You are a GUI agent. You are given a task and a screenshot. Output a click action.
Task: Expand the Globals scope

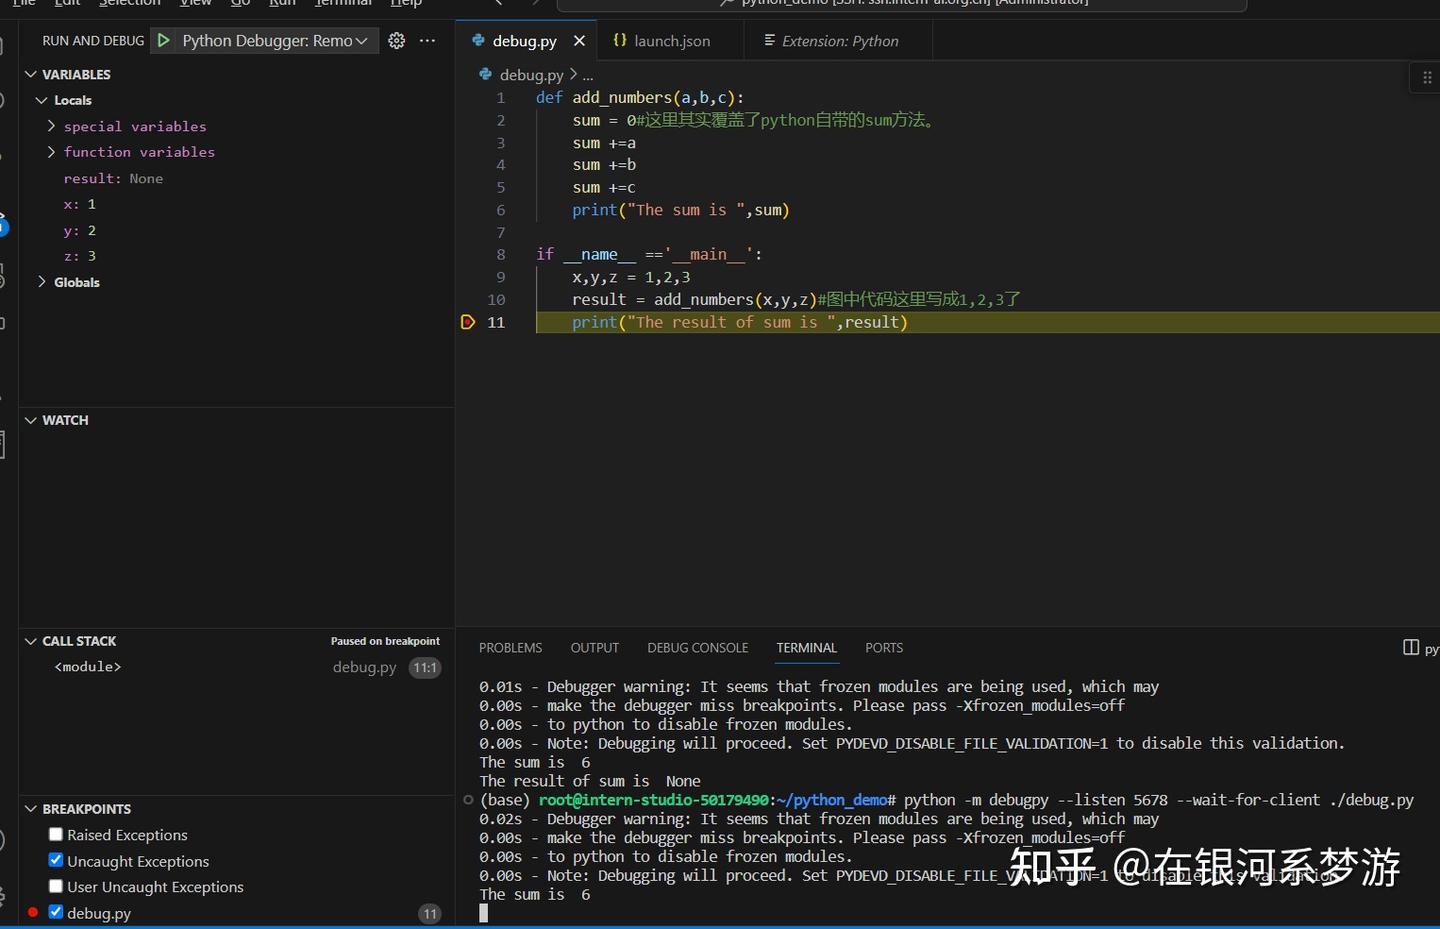click(x=42, y=282)
